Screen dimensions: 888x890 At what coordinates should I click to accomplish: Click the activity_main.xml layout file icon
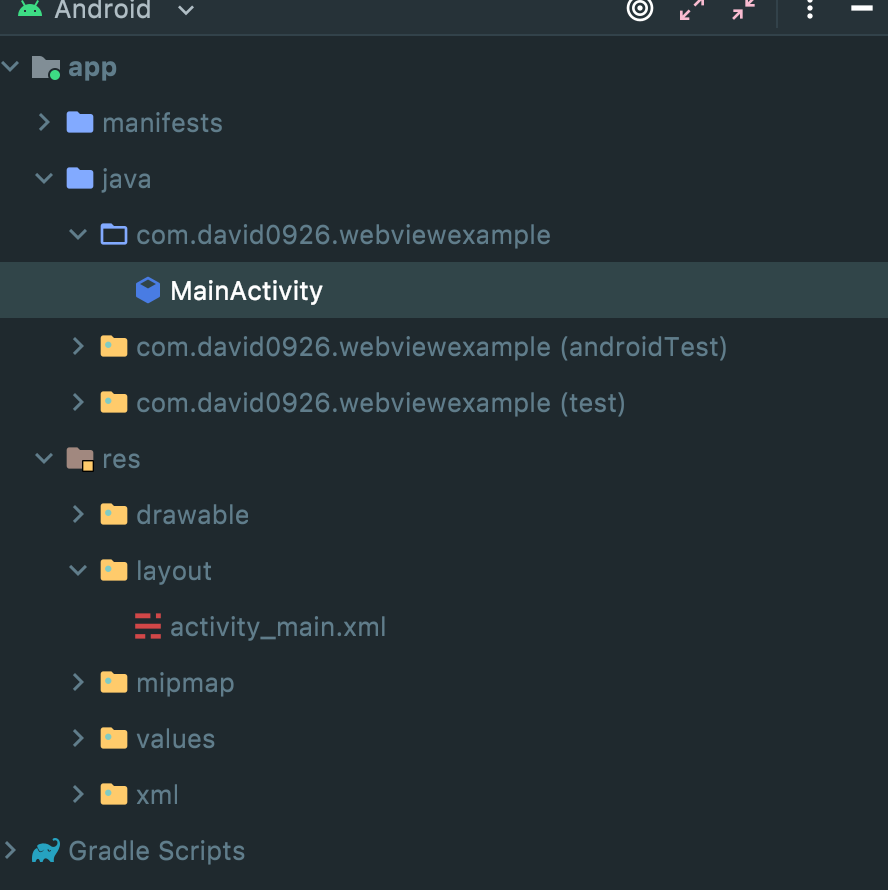pos(148,627)
